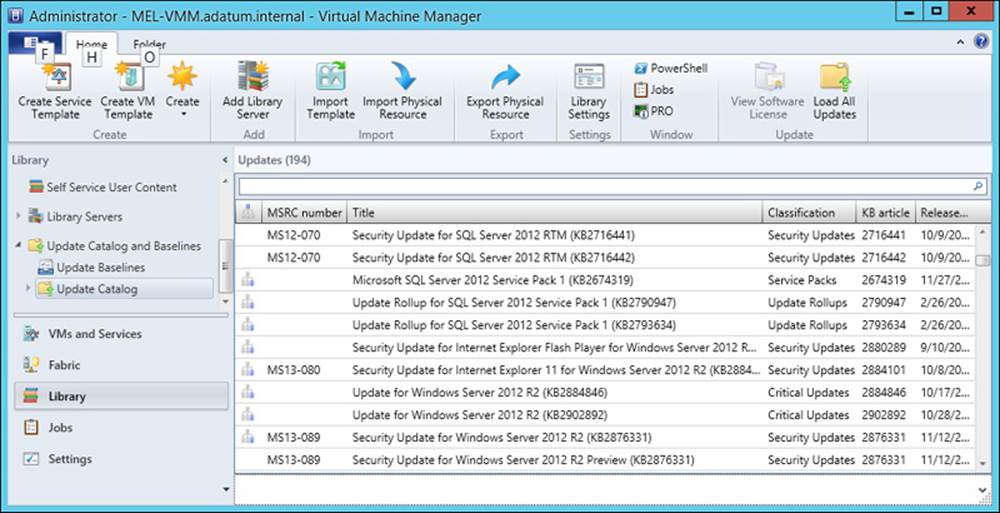Click the updates list scroll up arrow
The width and height of the screenshot is (1000, 513).
pos(983,231)
